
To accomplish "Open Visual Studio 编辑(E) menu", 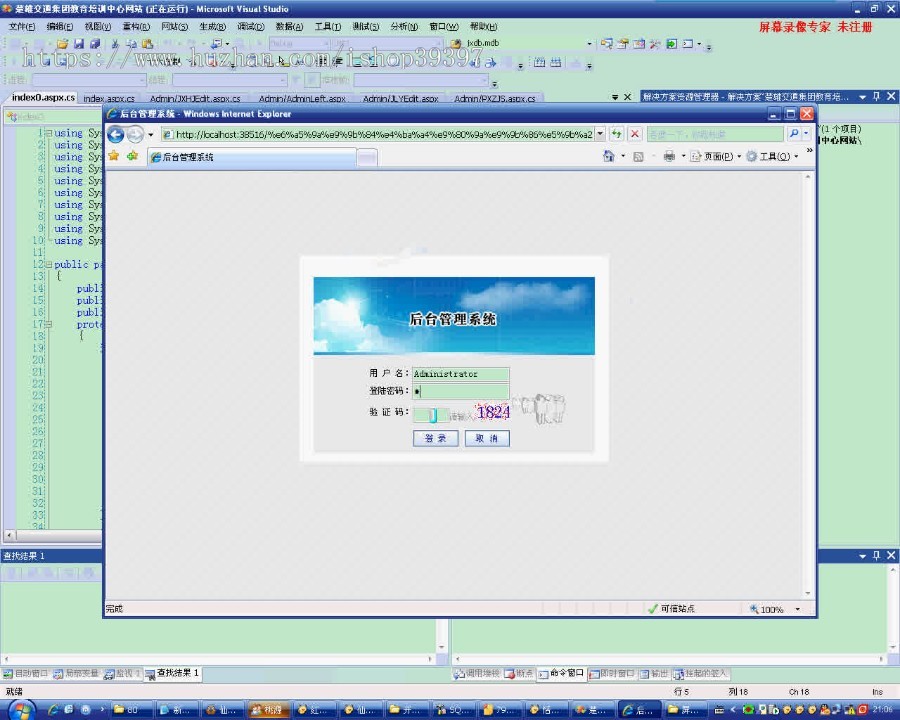I will [60, 26].
